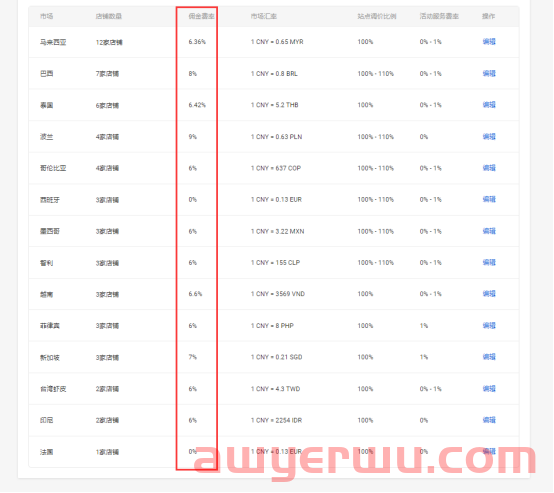
Task: Click exchange rate 1 CNY = 2254 IDR
Action: tap(276, 420)
